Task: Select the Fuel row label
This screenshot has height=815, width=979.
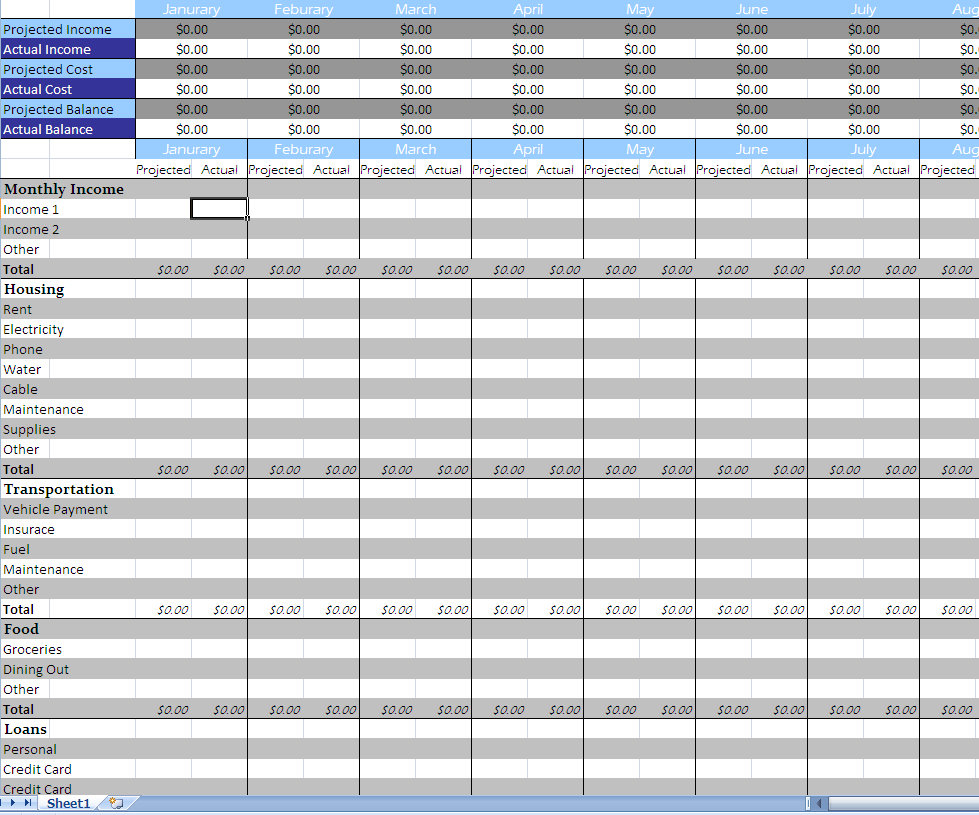Action: [16, 549]
